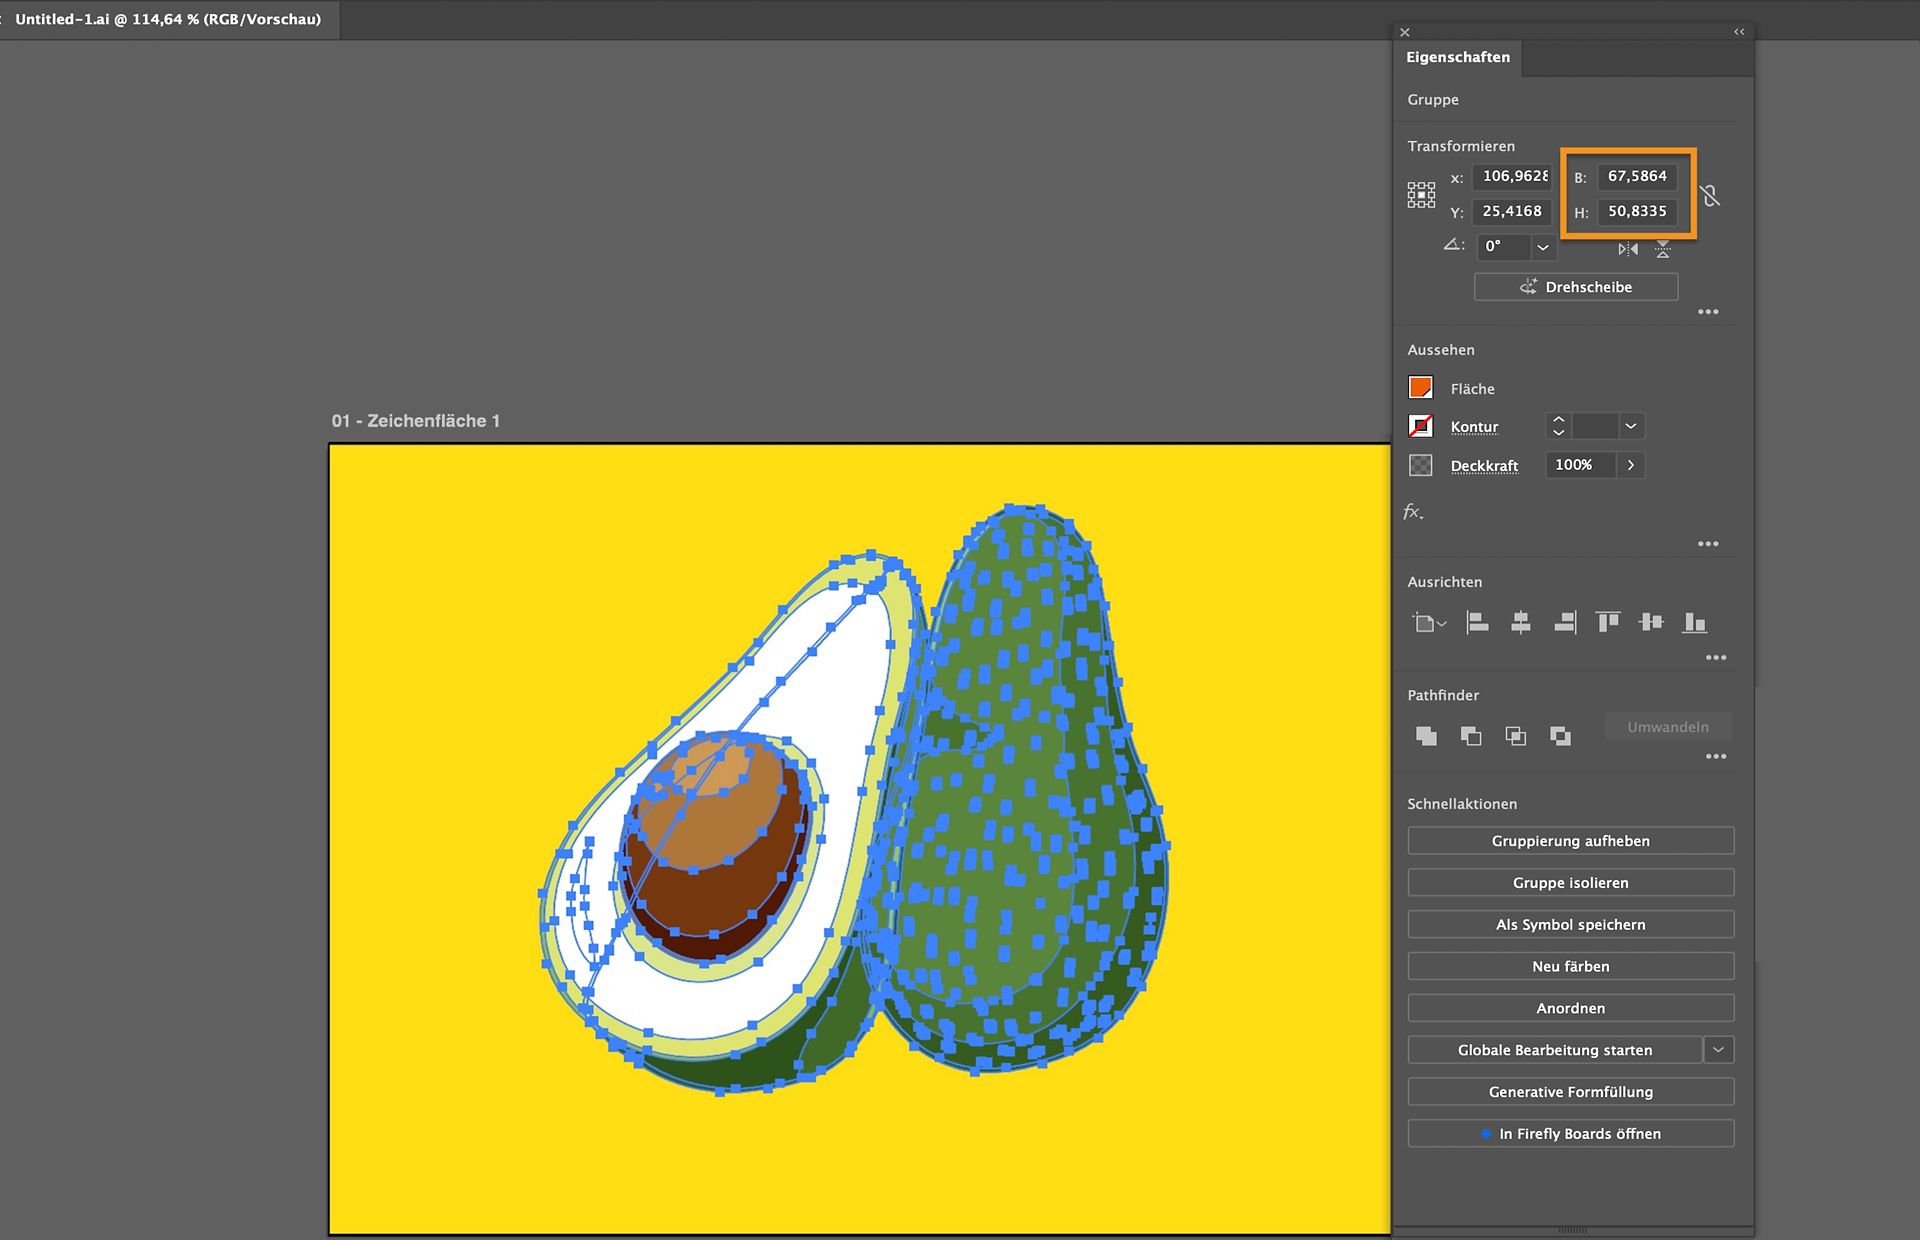The height and width of the screenshot is (1240, 1920).
Task: Click the X position field
Action: click(1512, 176)
